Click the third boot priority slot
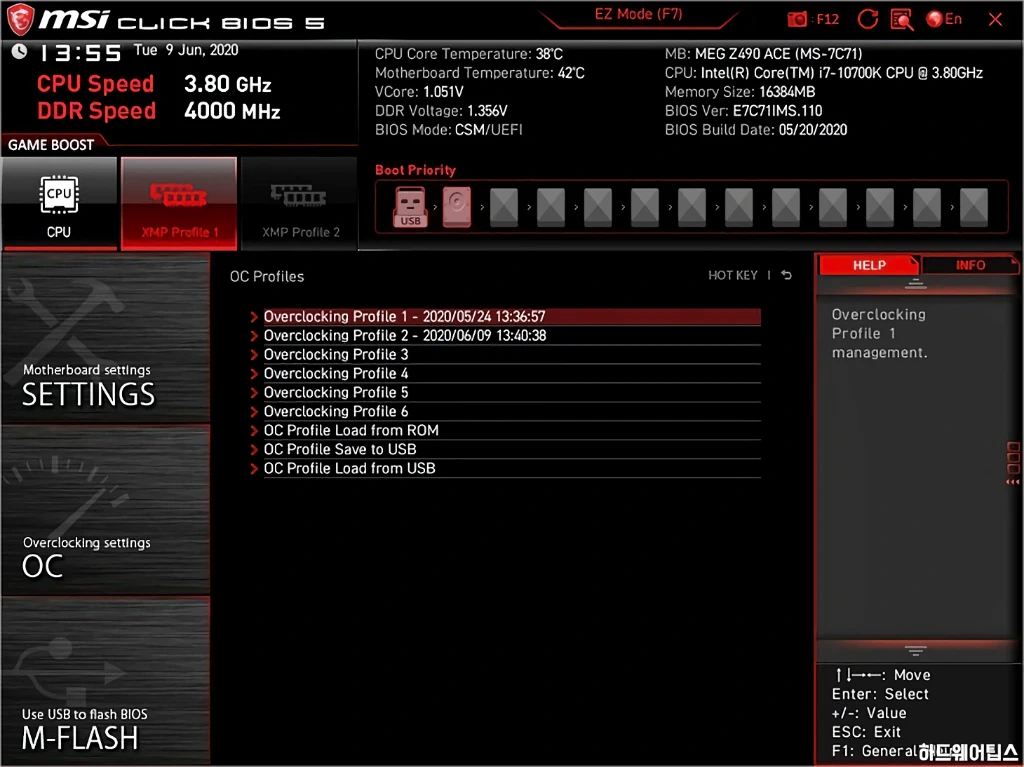1024x767 pixels. click(504, 207)
